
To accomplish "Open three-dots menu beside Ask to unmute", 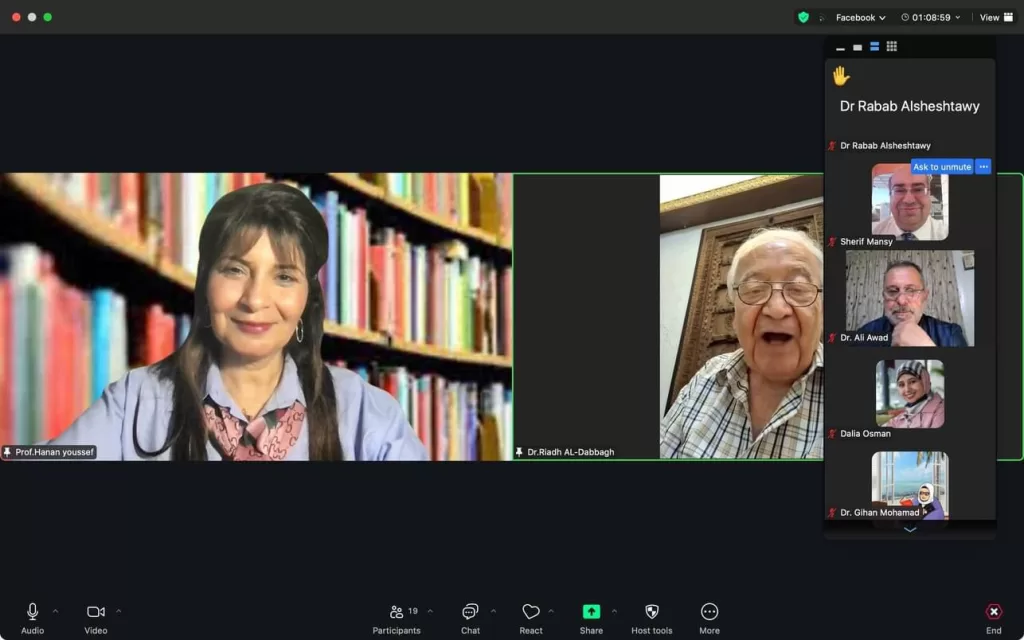I will (x=983, y=167).
